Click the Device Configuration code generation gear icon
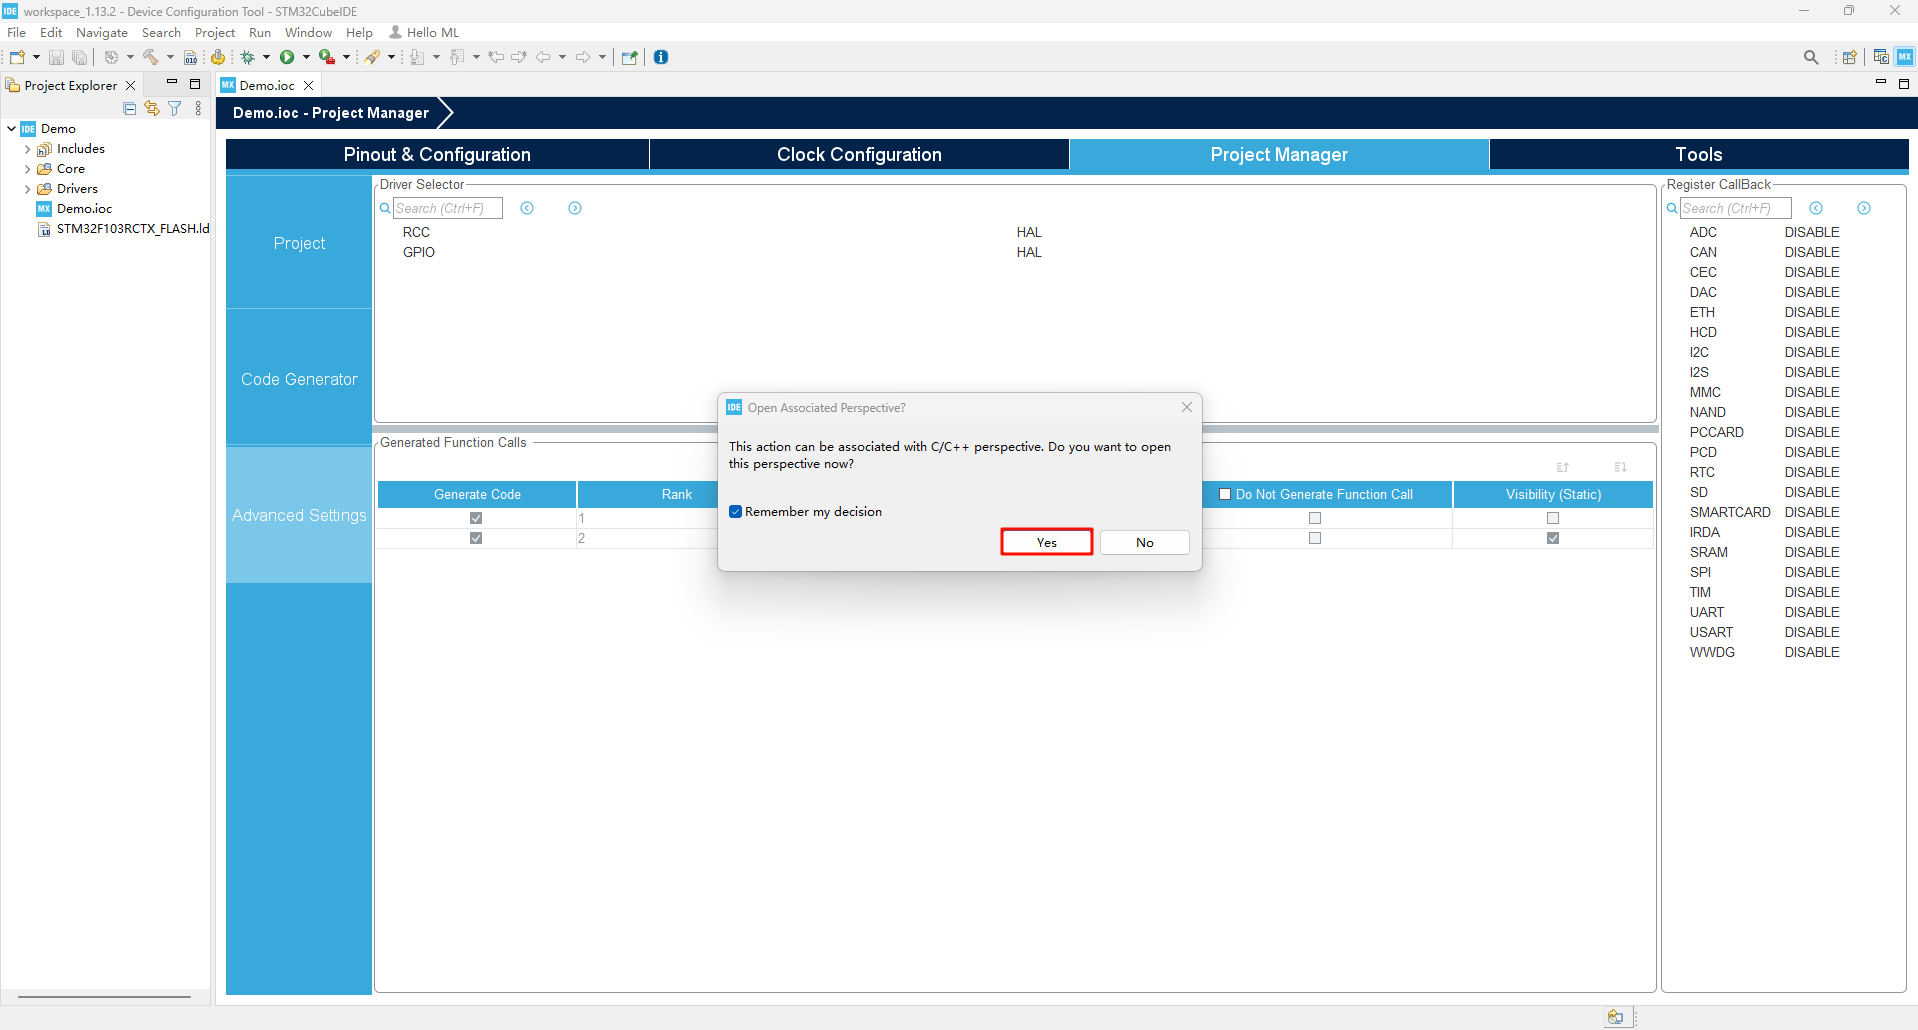 pos(218,57)
